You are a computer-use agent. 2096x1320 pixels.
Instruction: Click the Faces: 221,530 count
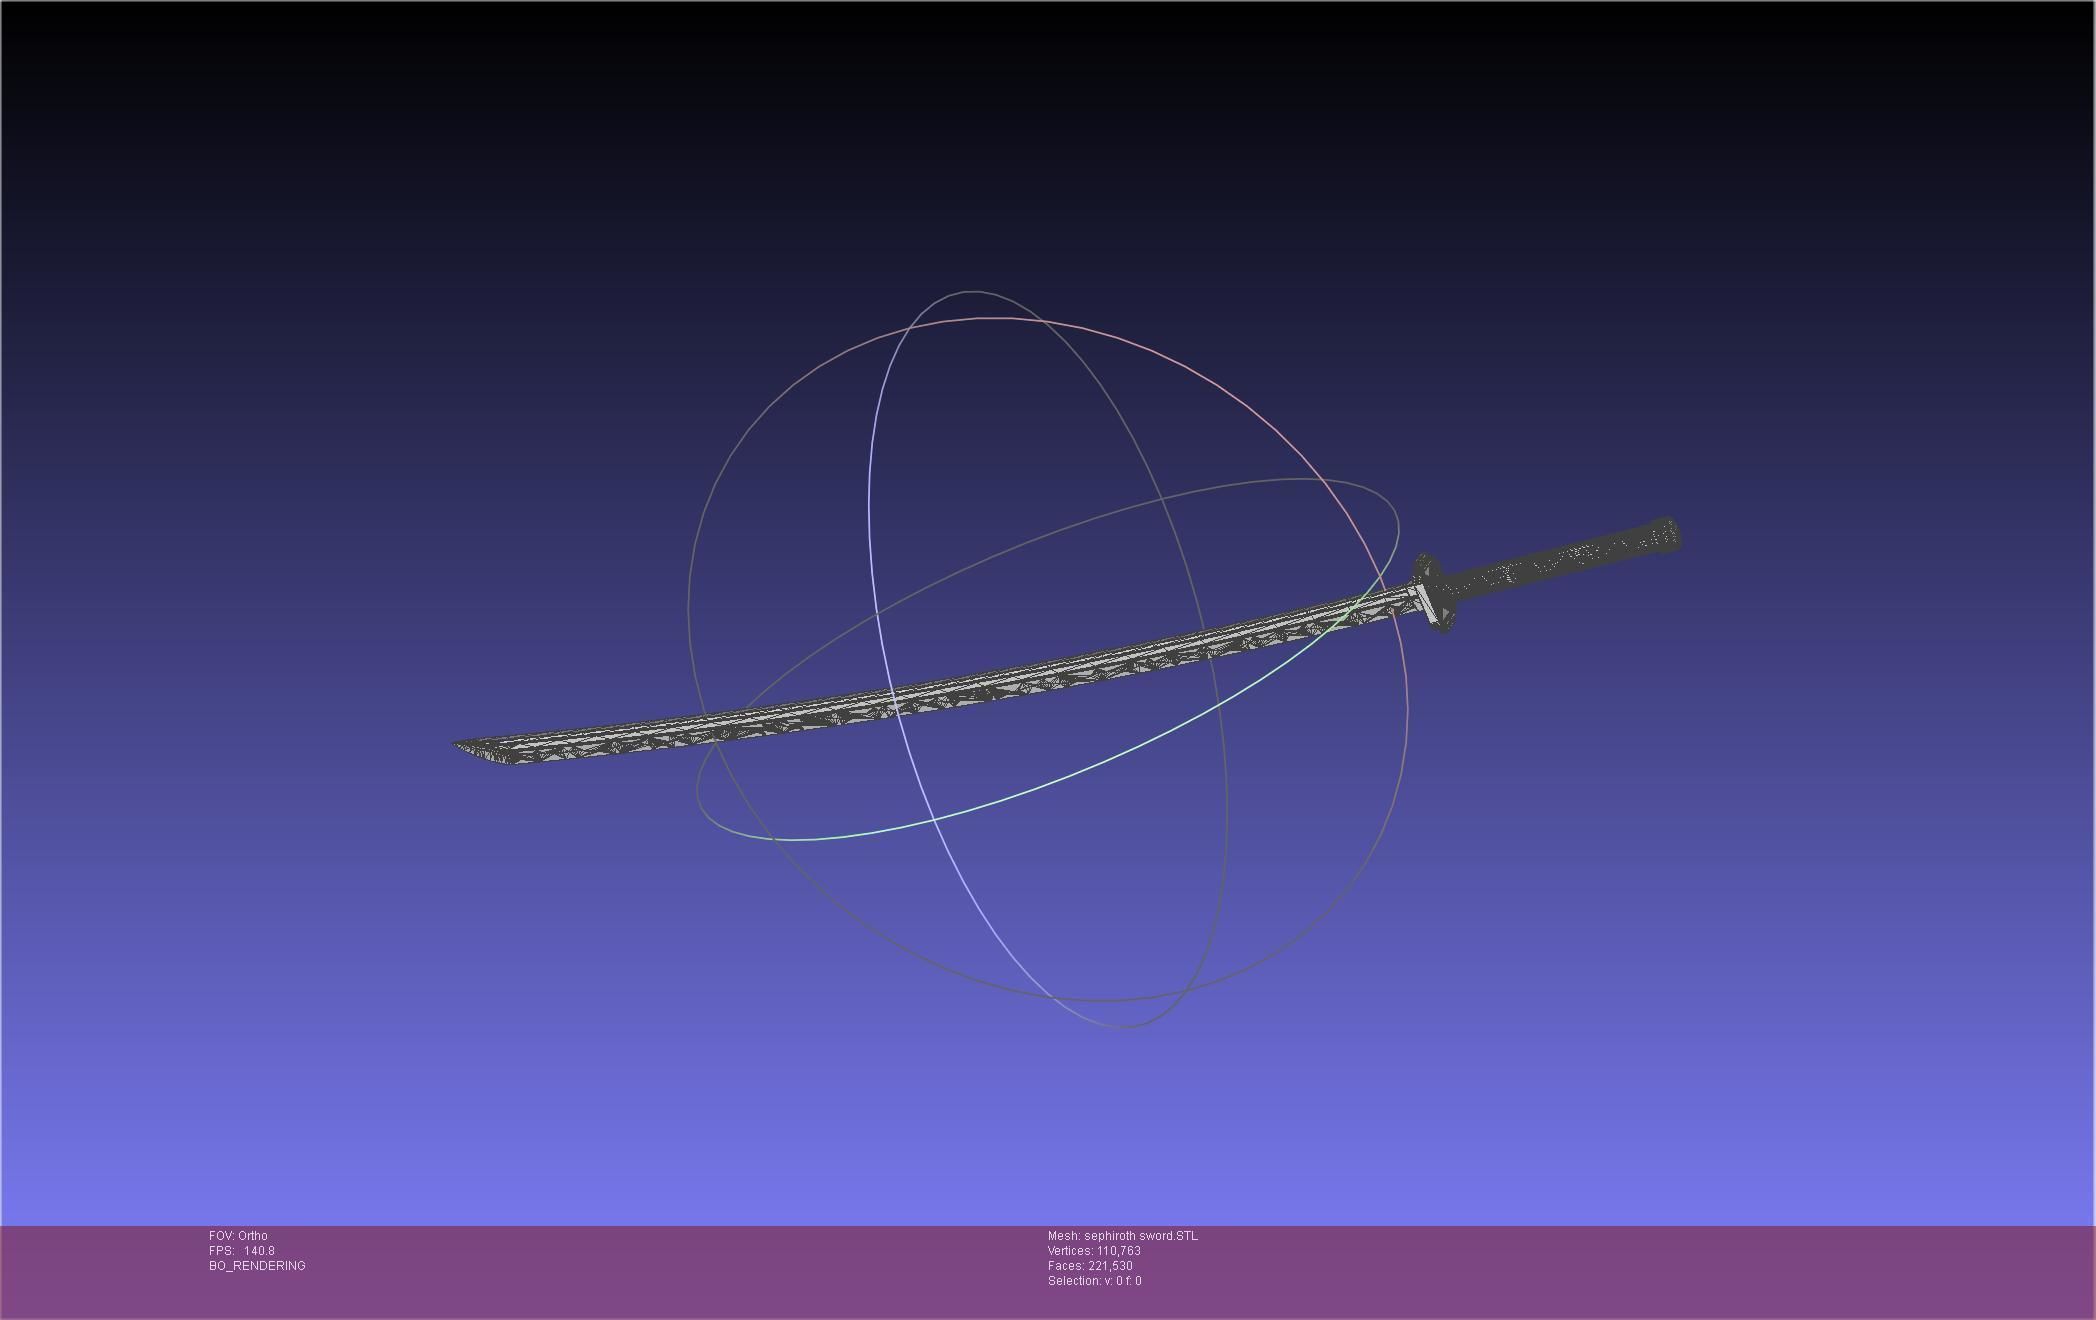pos(1090,1266)
